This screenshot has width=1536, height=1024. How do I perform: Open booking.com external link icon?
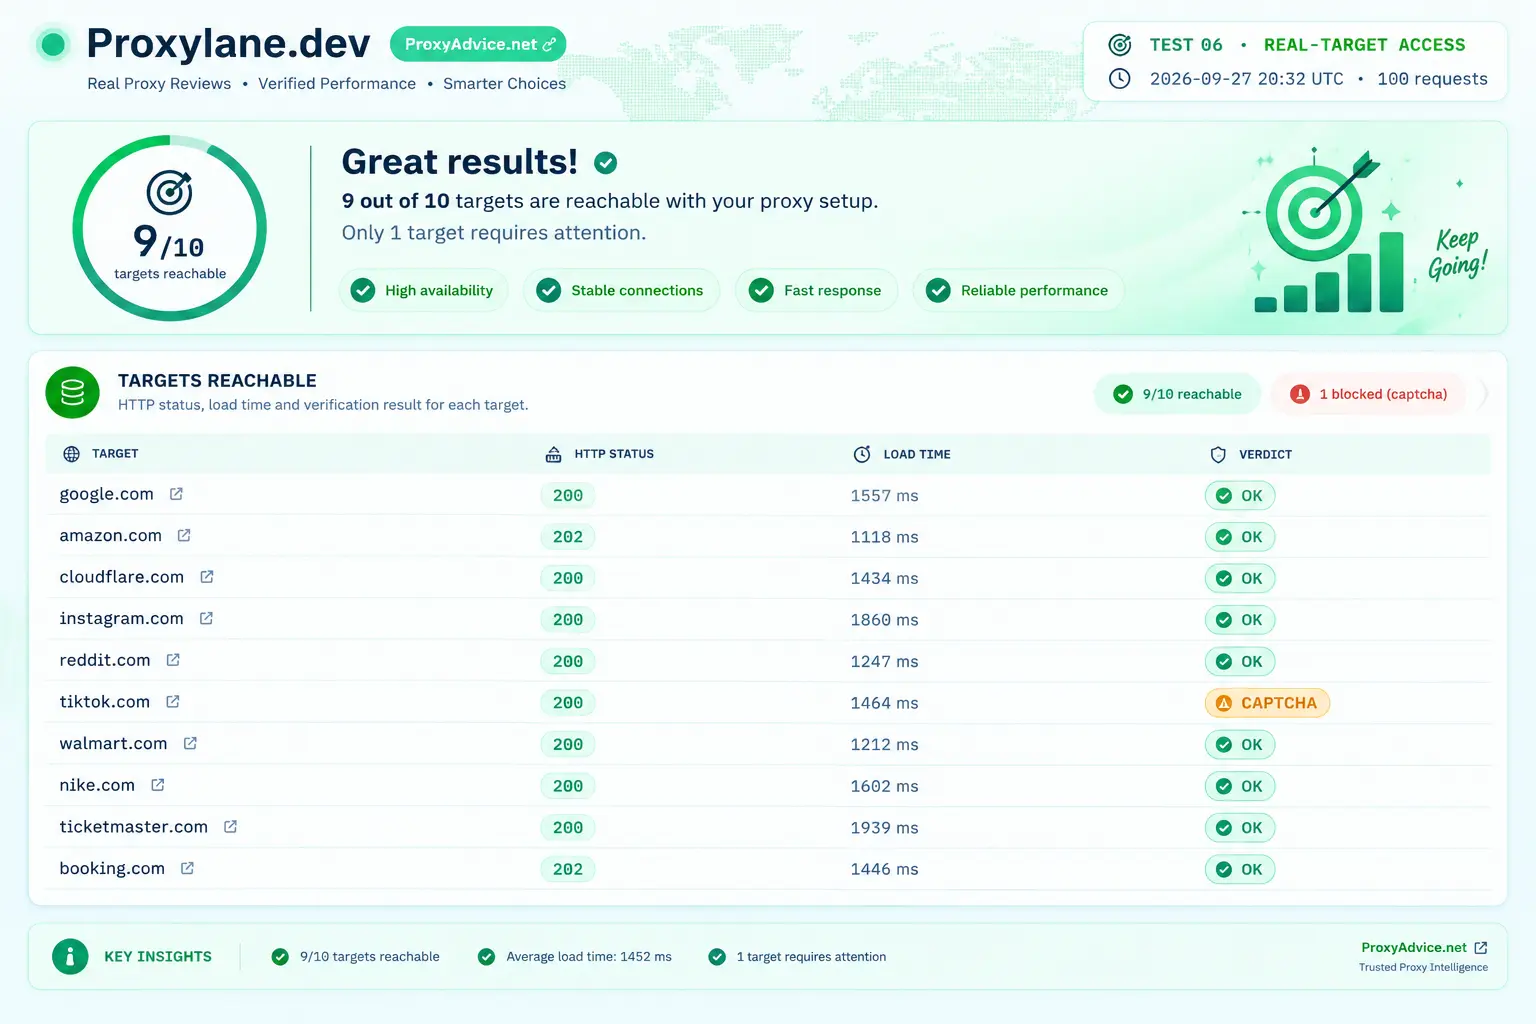[187, 868]
